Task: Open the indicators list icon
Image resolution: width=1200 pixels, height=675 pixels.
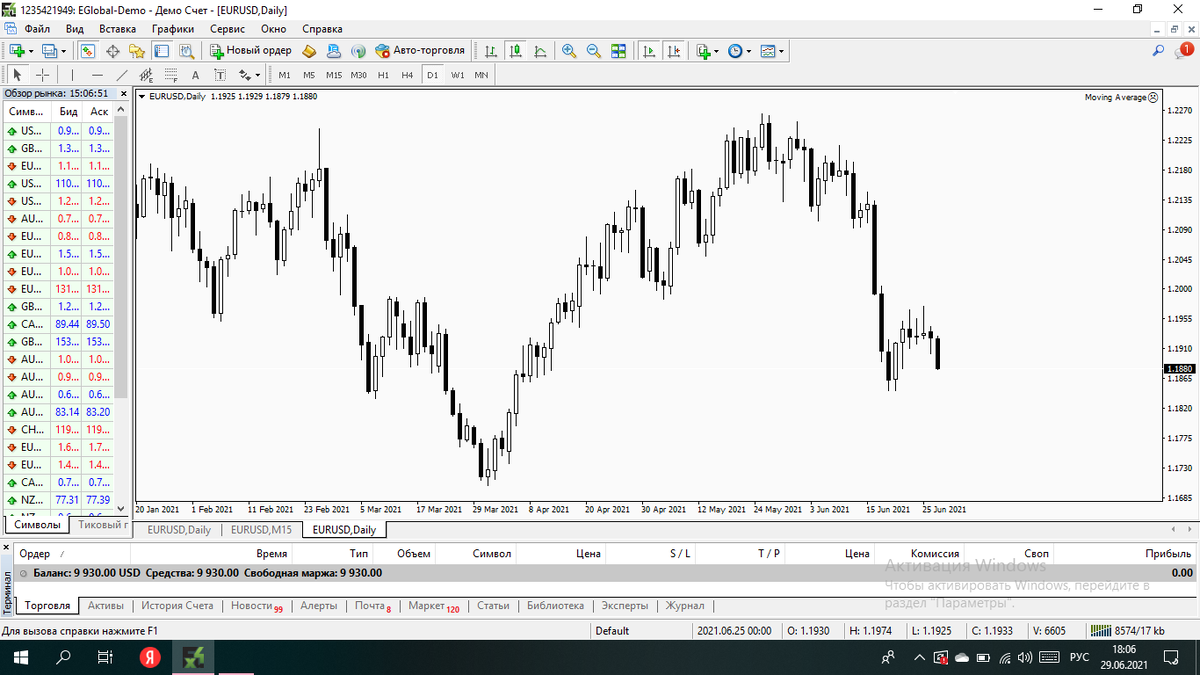Action: 703,50
